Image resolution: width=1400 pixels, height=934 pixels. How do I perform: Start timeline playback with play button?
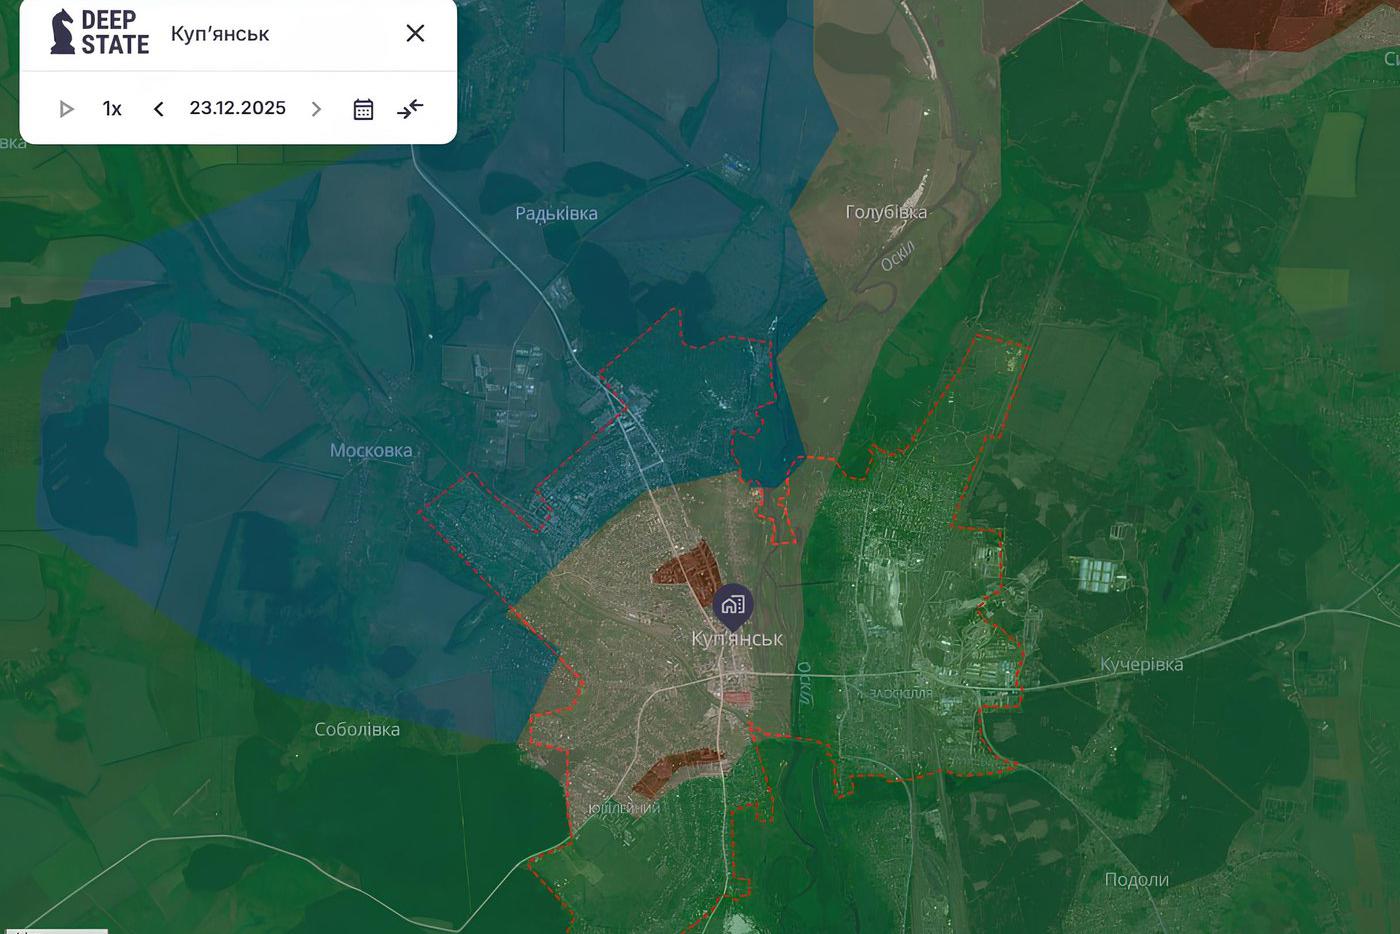[66, 109]
